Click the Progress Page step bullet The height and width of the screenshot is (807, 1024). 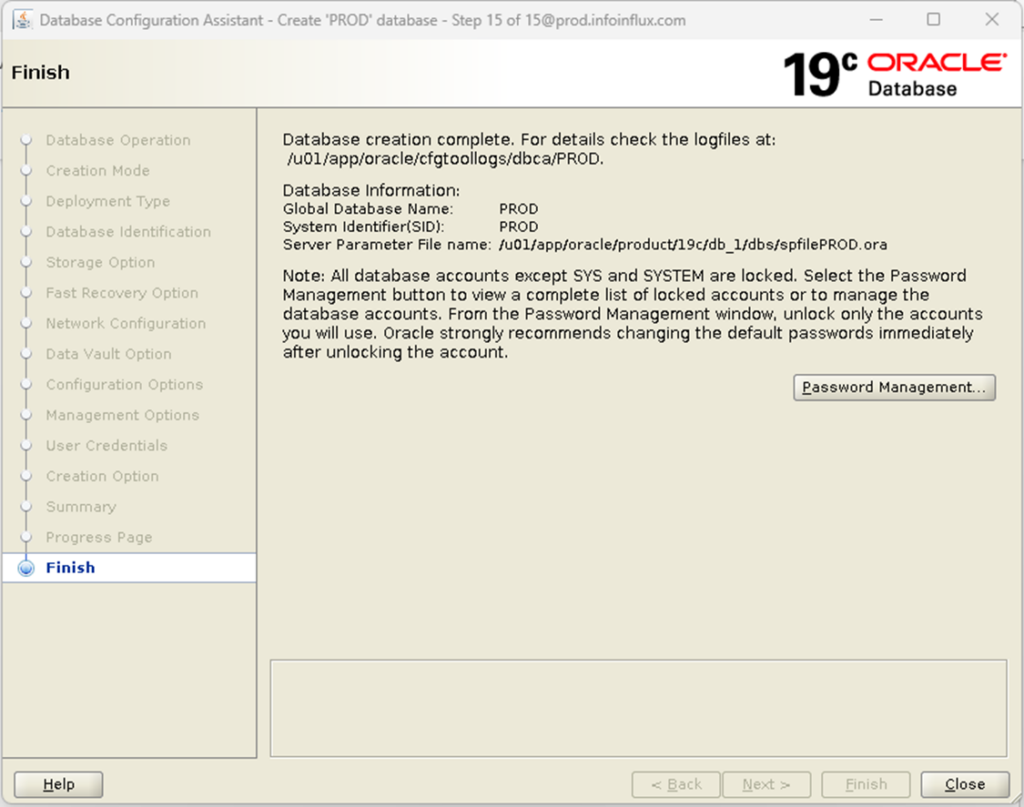point(27,537)
